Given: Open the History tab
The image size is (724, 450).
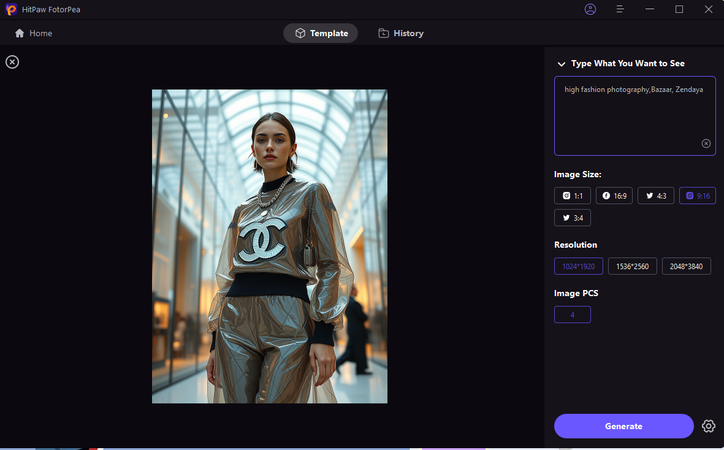Looking at the screenshot, I should click(400, 33).
